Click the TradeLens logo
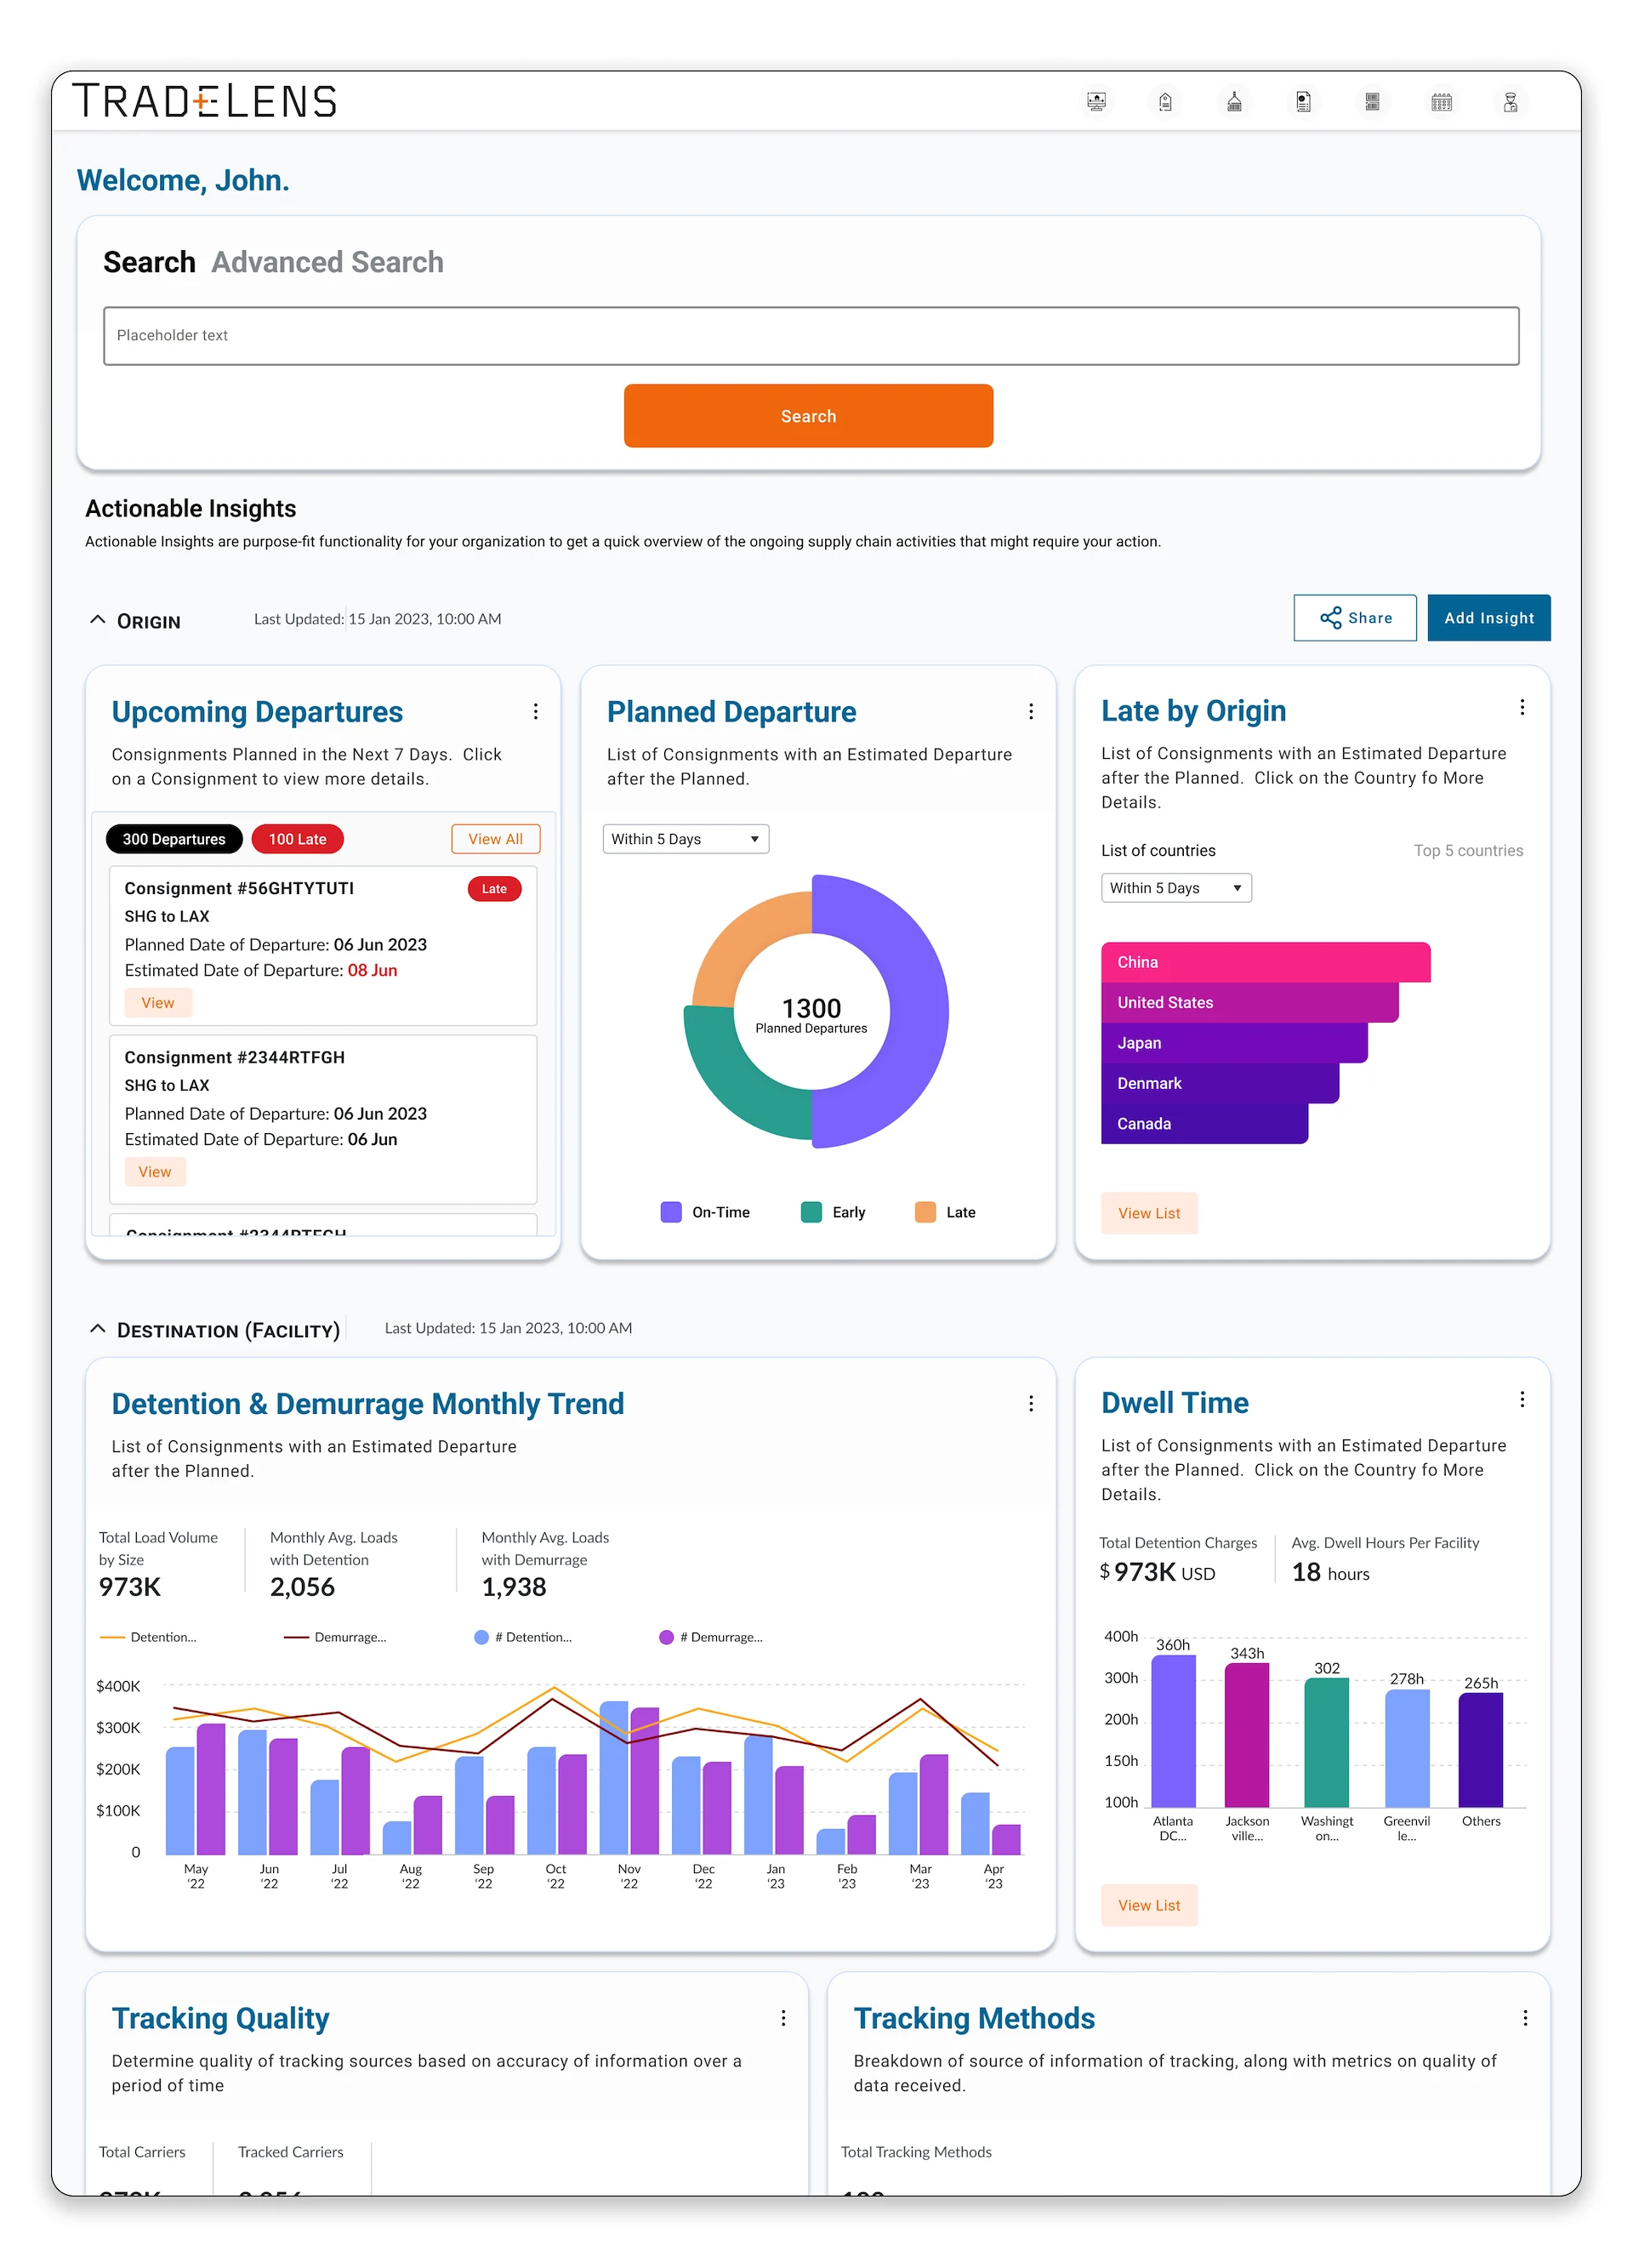The width and height of the screenshot is (1633, 2268). click(204, 101)
